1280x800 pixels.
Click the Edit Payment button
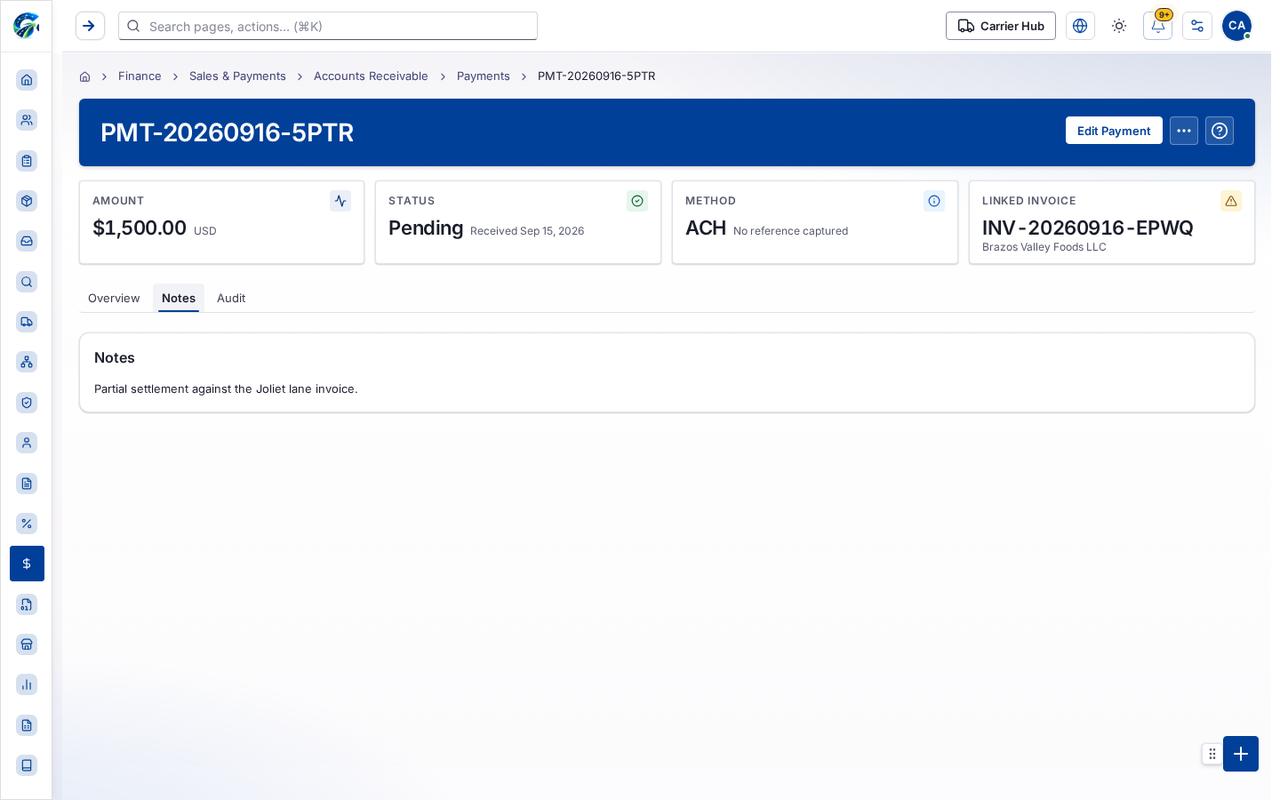[1114, 131]
